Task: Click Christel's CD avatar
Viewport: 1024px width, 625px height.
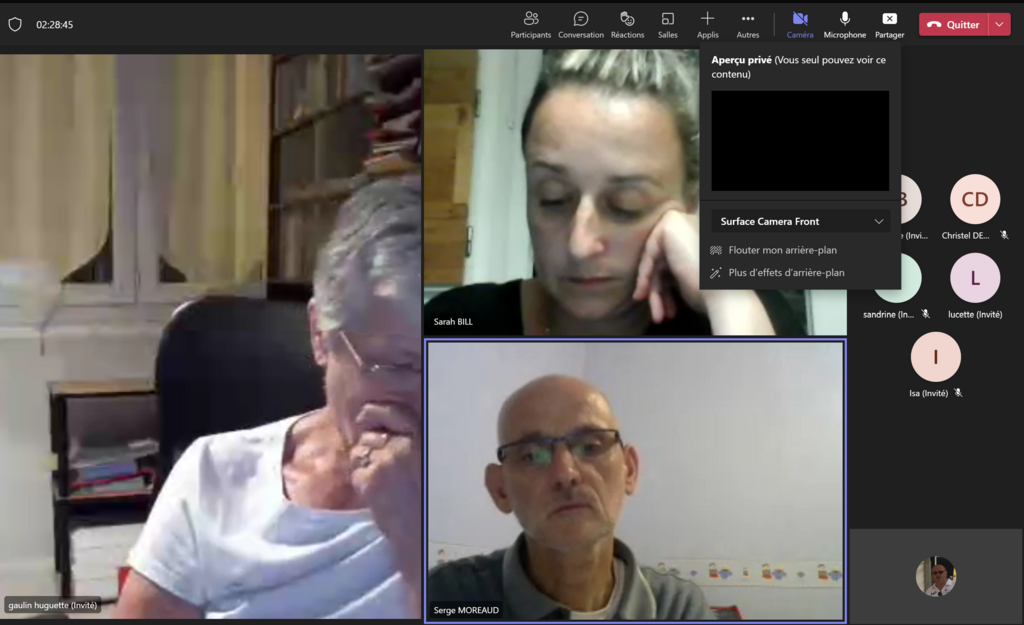Action: pyautogui.click(x=974, y=199)
